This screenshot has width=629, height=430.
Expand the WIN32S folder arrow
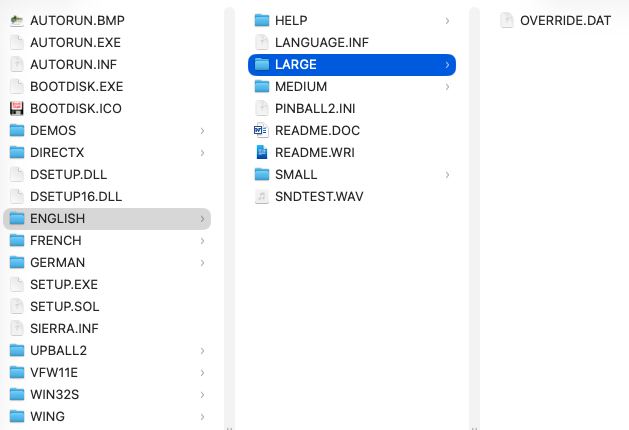click(x=202, y=395)
